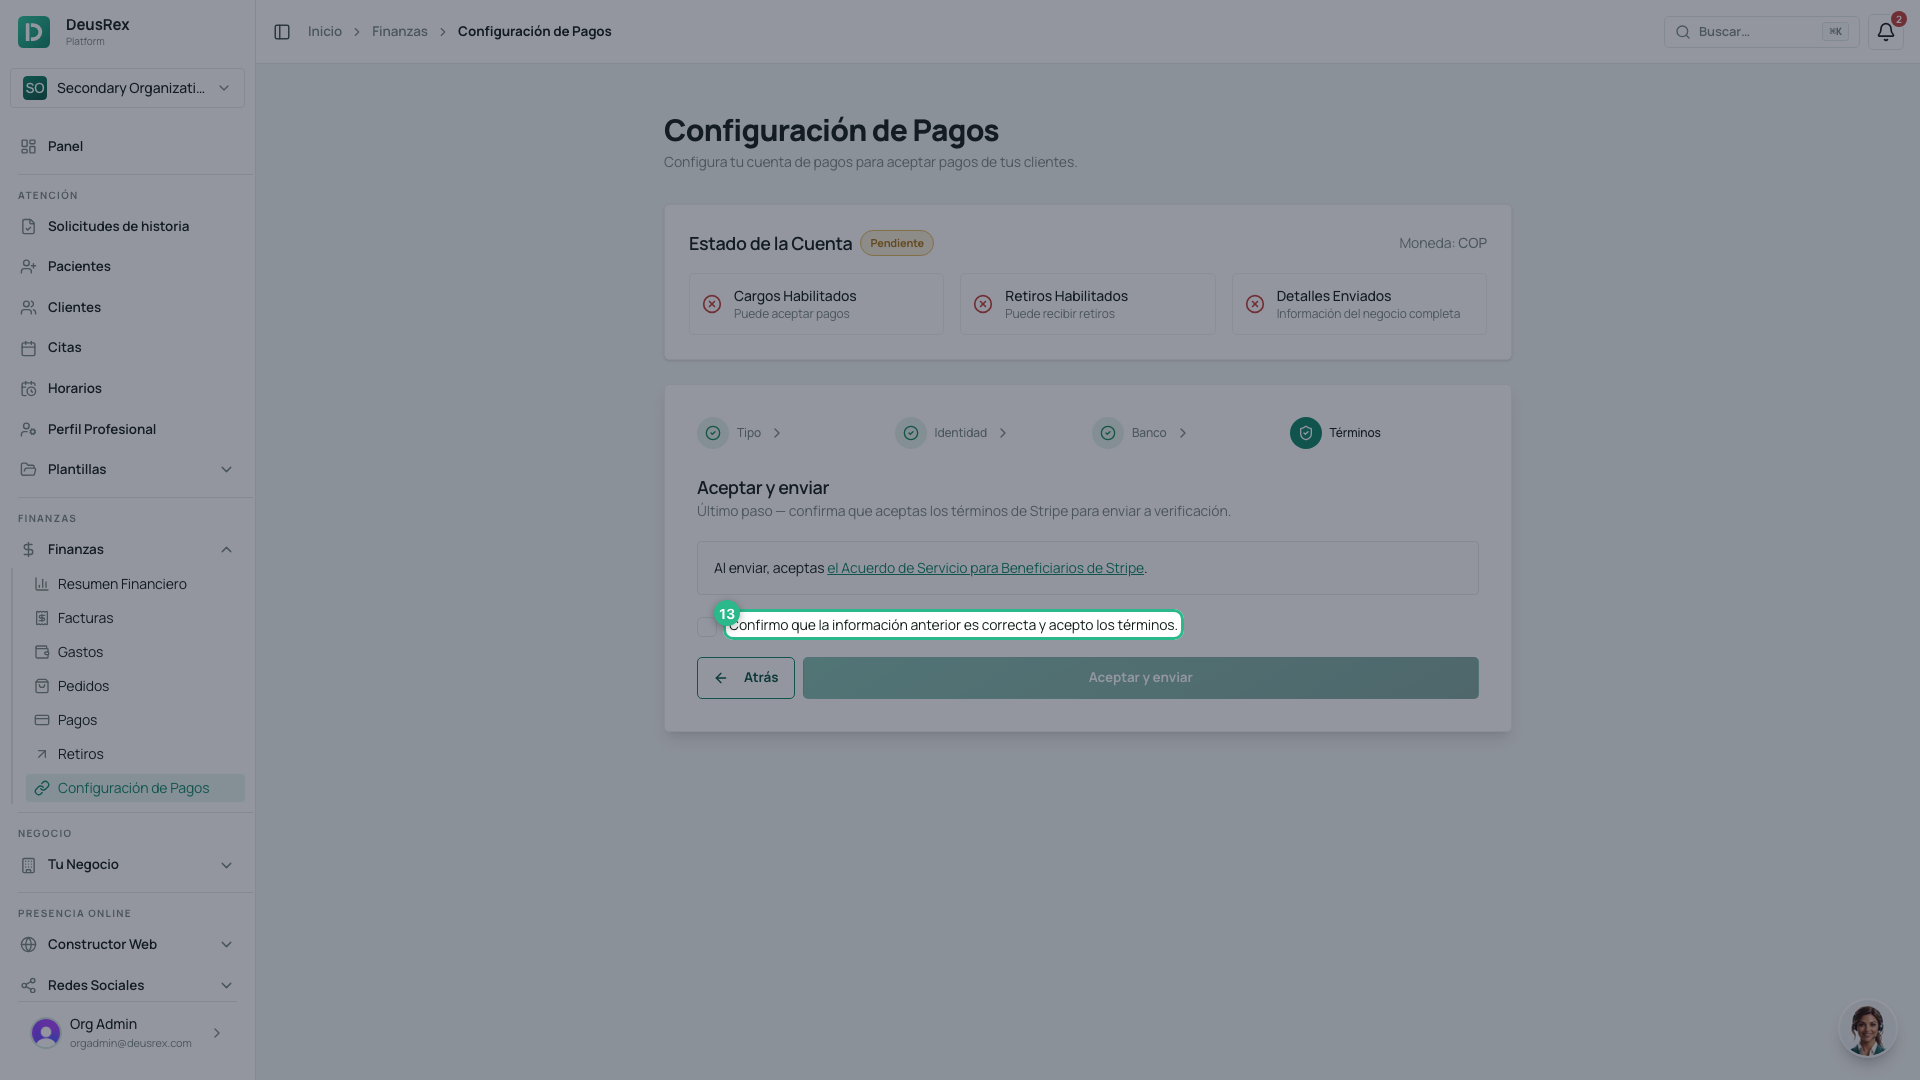Focus the Buscar search field
Screen dimensions: 1920x1080
1761,32
